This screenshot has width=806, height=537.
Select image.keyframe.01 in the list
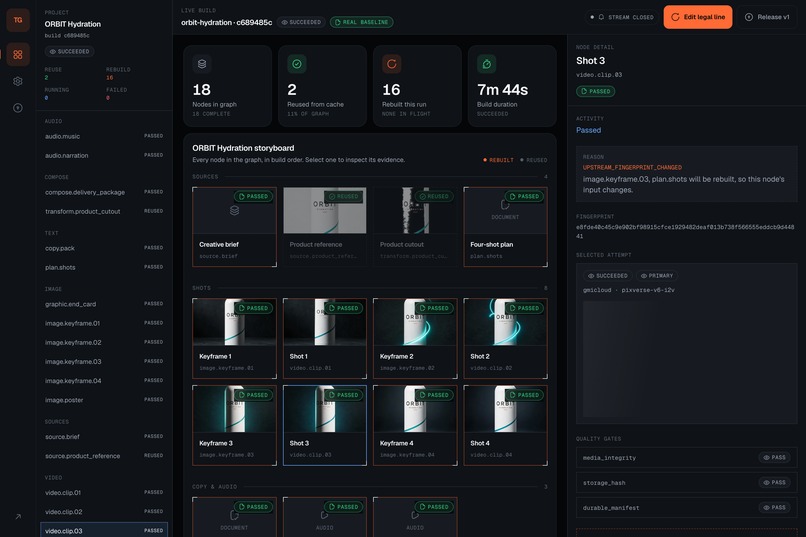tap(104, 323)
